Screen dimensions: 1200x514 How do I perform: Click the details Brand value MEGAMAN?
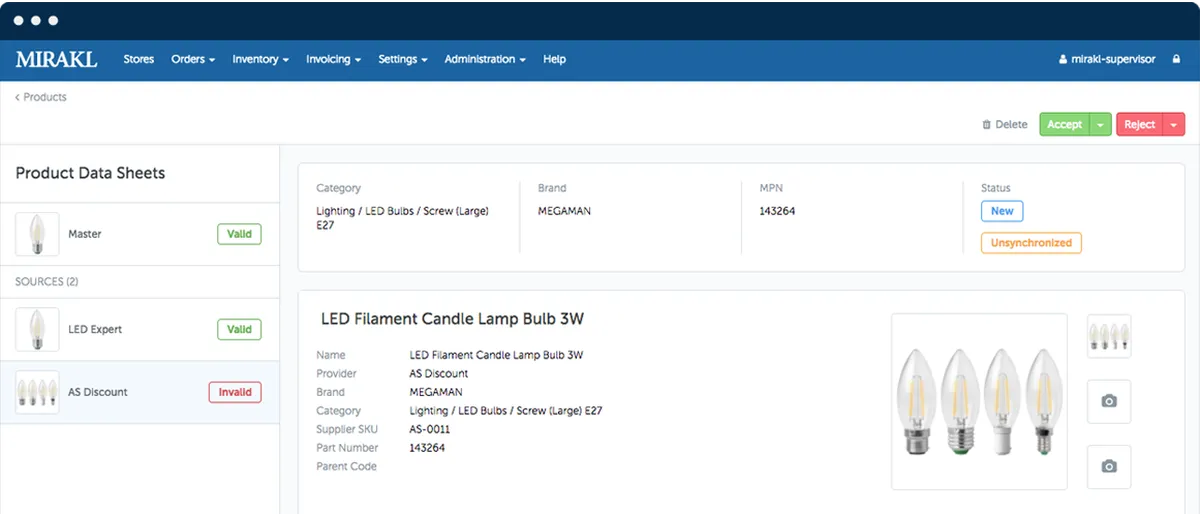point(436,392)
